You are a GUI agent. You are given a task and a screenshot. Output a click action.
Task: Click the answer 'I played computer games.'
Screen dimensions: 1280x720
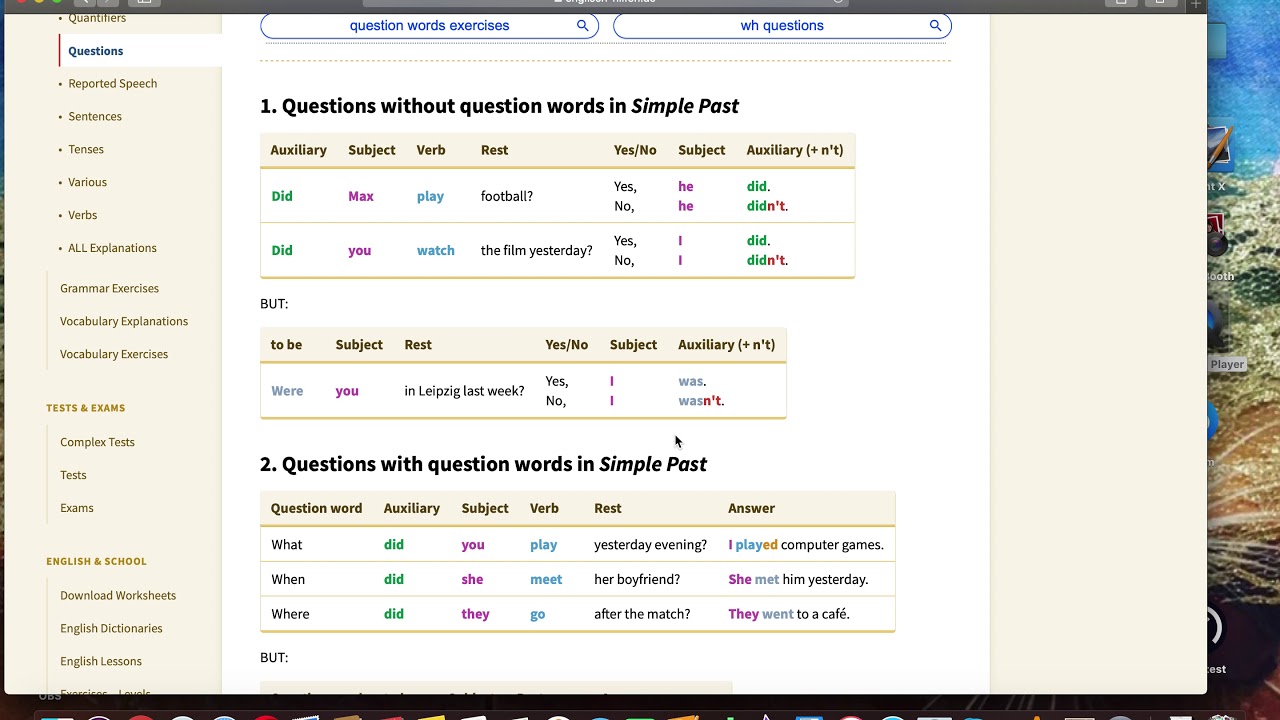pyautogui.click(x=806, y=545)
